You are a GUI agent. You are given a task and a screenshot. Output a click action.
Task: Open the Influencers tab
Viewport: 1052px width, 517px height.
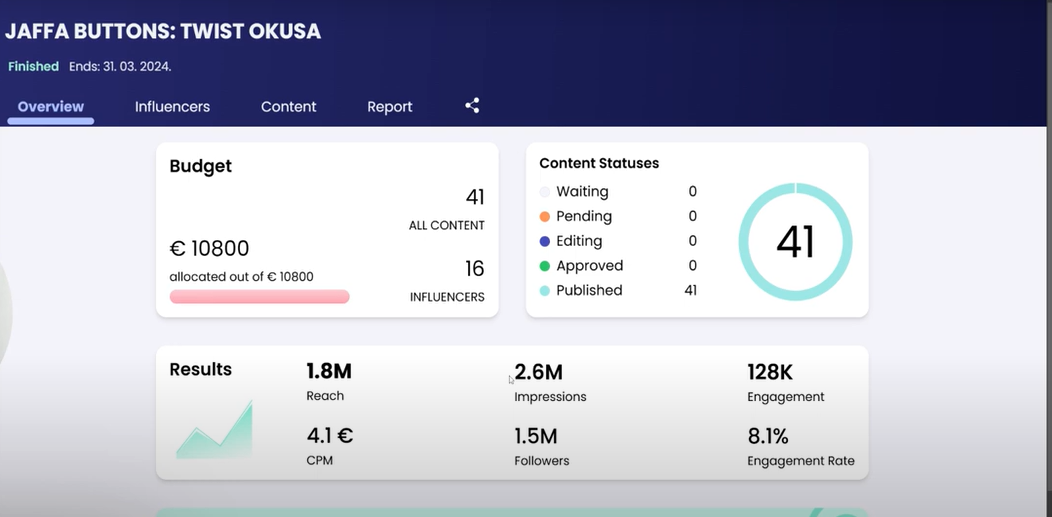172,107
